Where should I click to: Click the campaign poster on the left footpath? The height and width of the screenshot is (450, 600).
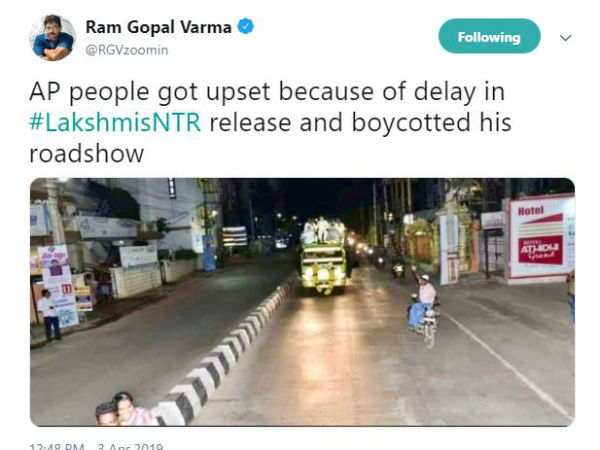(x=58, y=285)
